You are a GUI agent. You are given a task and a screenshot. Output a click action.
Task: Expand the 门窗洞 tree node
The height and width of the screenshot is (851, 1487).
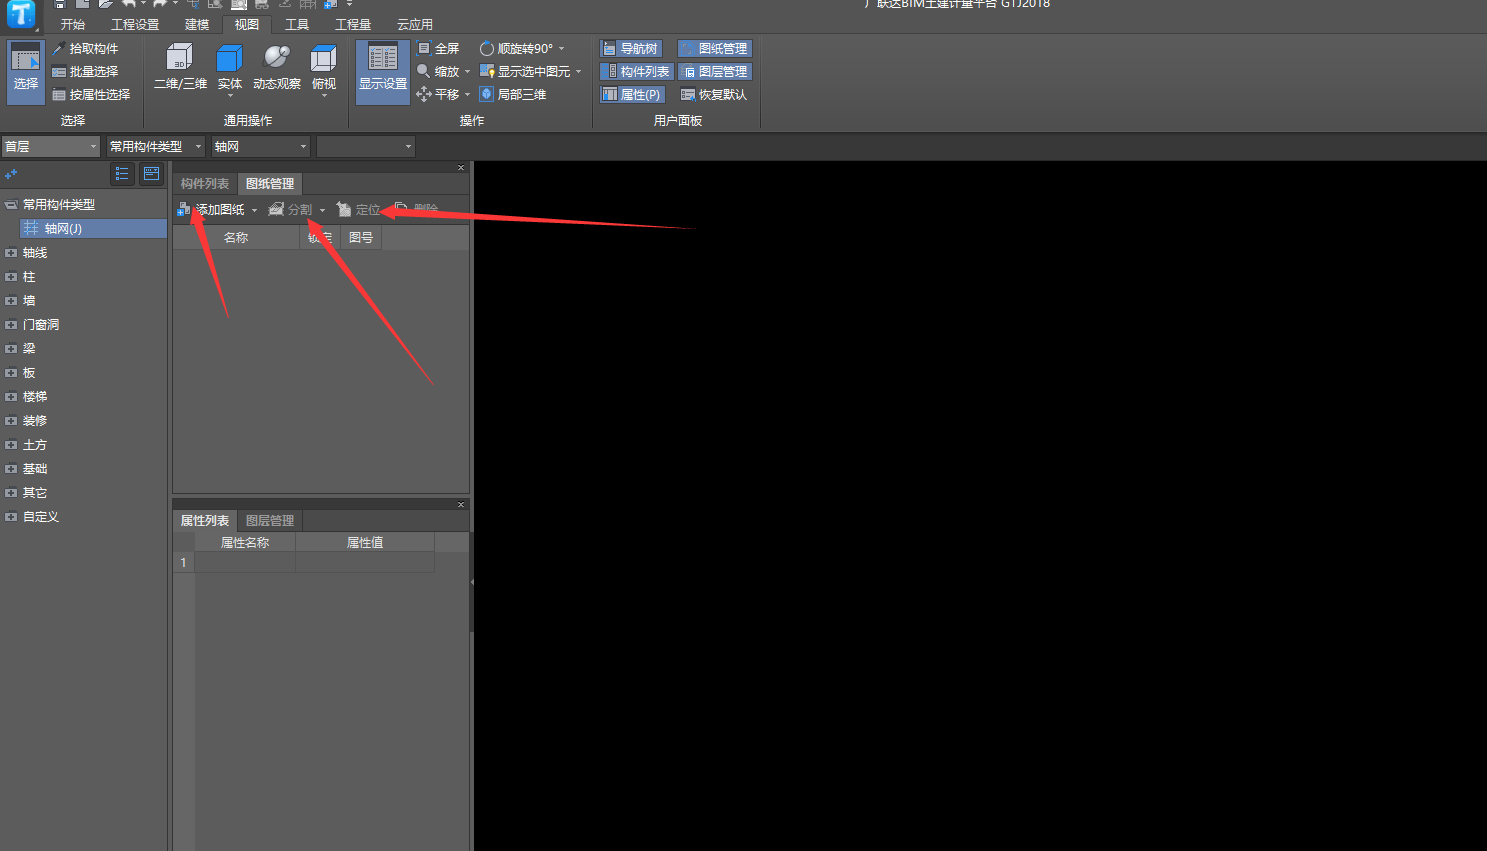(11, 325)
